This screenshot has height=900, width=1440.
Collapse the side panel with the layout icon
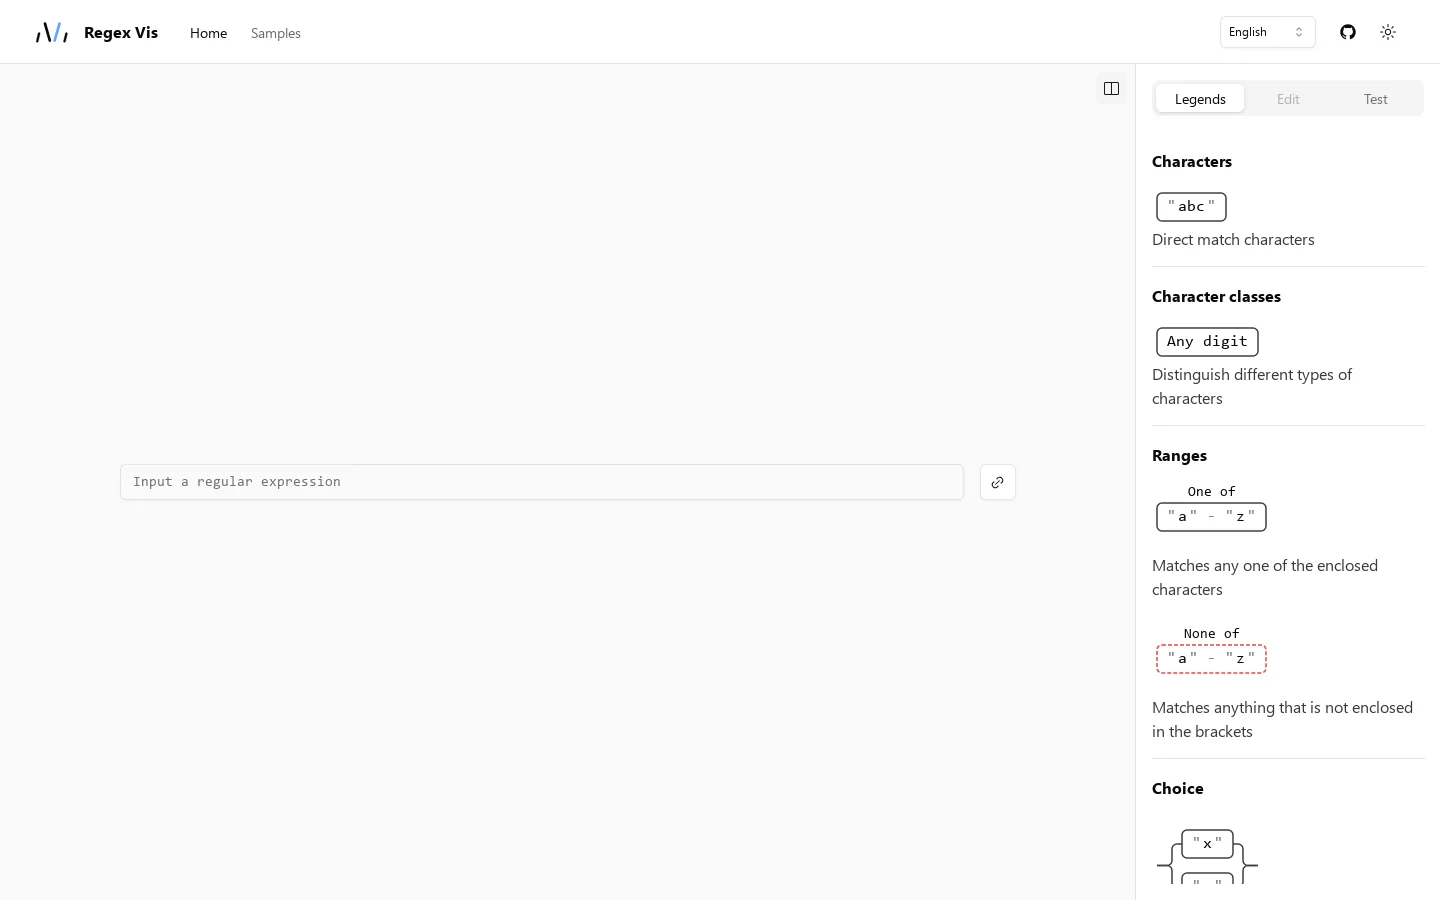pos(1111,89)
